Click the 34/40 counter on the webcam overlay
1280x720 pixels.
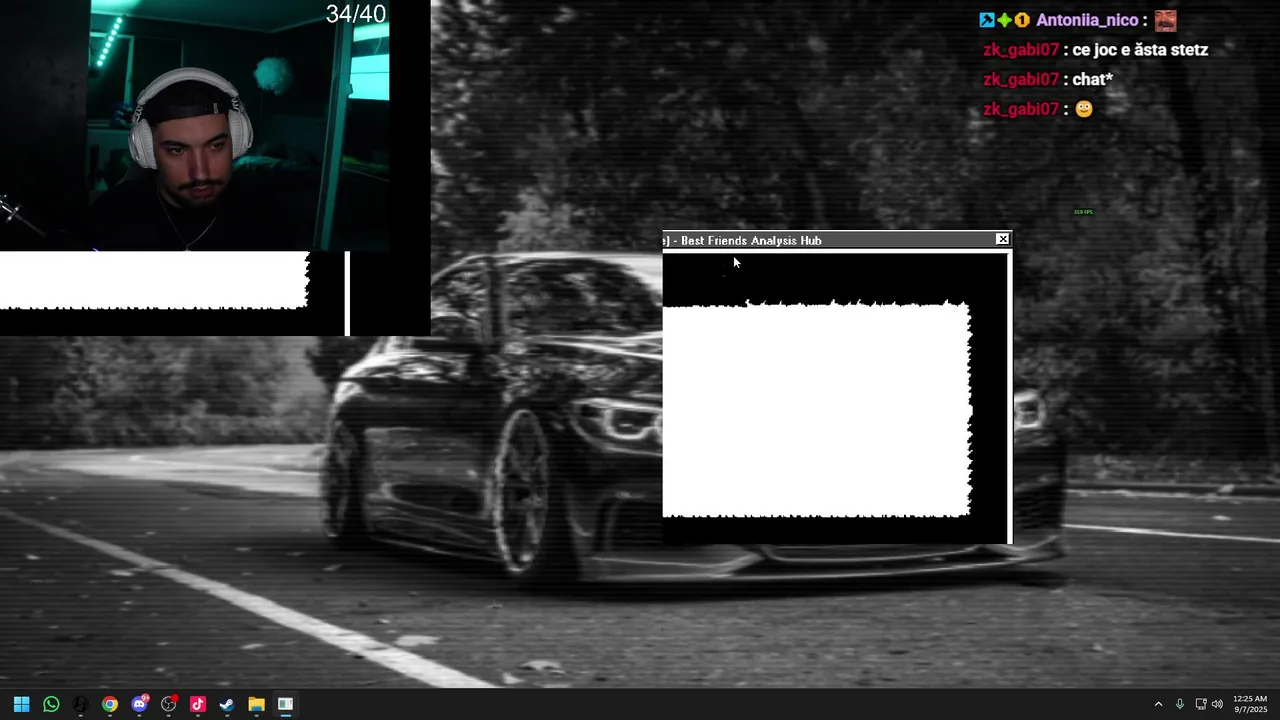click(356, 14)
